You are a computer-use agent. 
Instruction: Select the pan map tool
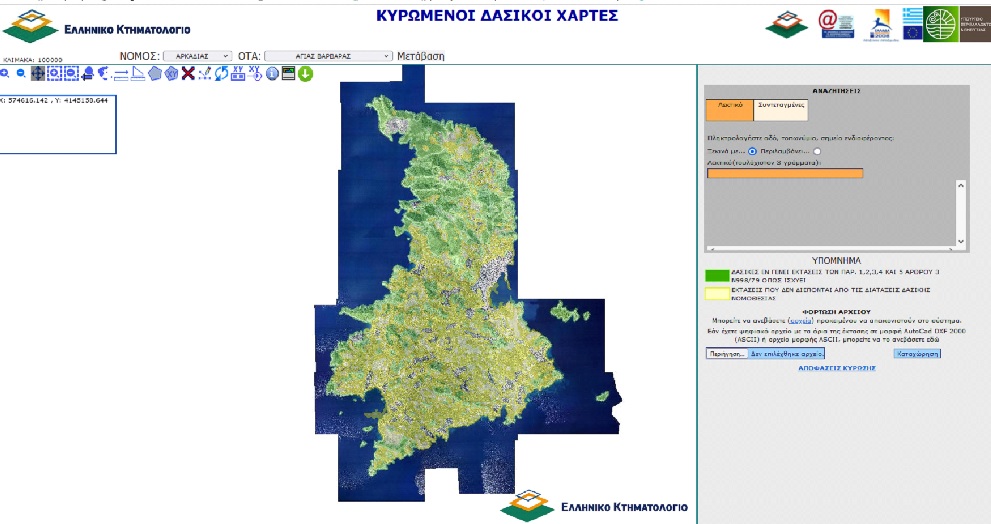(x=38, y=73)
